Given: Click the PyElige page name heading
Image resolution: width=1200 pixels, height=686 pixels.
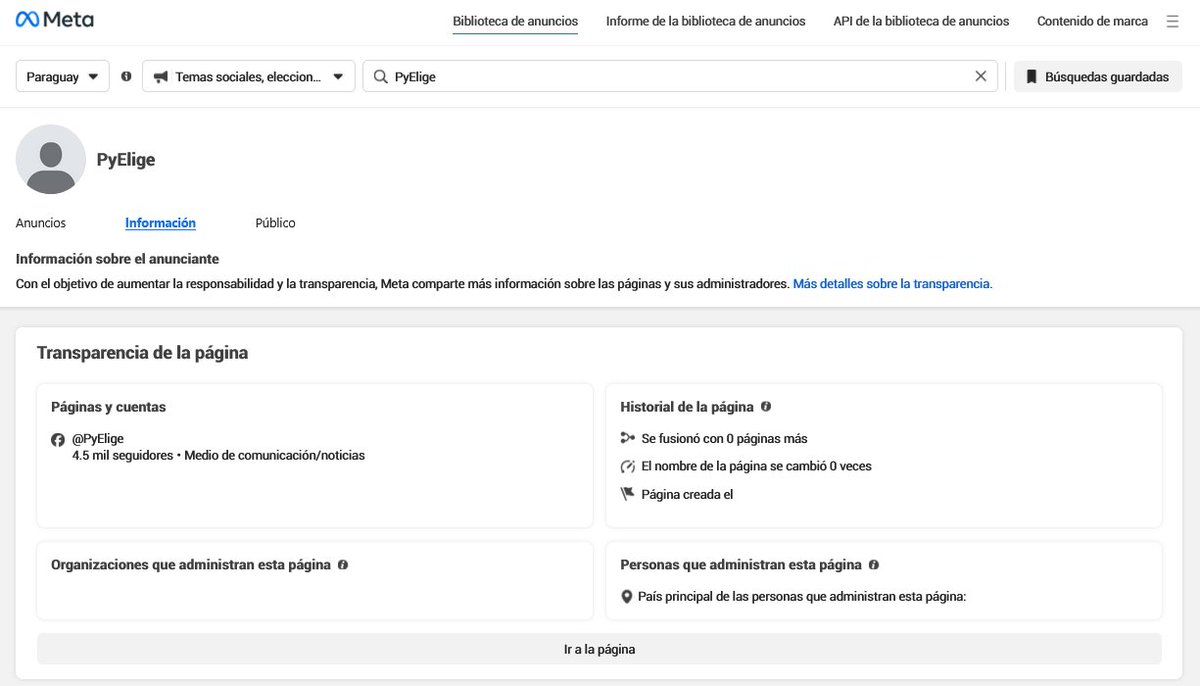Looking at the screenshot, I should 126,159.
